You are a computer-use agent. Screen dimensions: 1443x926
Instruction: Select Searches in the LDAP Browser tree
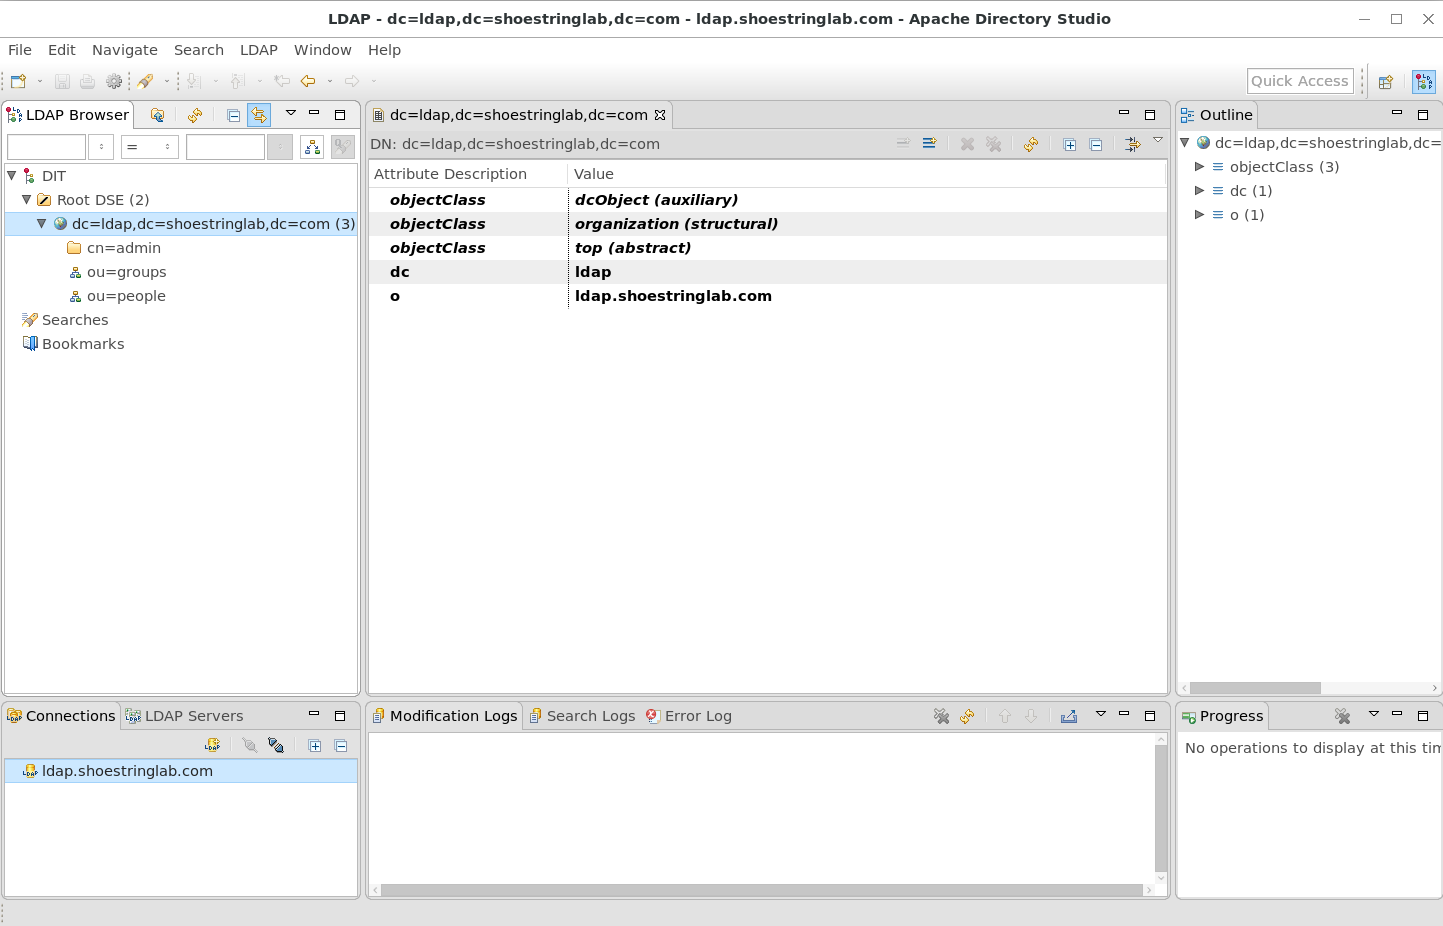pos(75,320)
